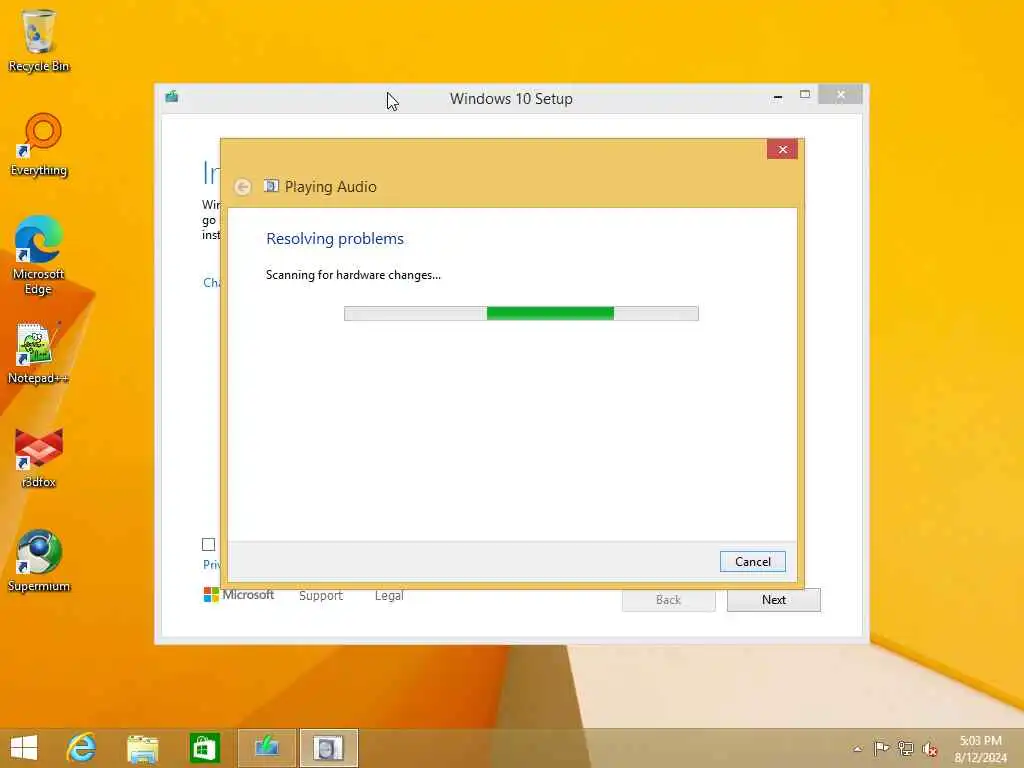
Task: Open the Notepad++ desktop shortcut
Action: pos(38,353)
